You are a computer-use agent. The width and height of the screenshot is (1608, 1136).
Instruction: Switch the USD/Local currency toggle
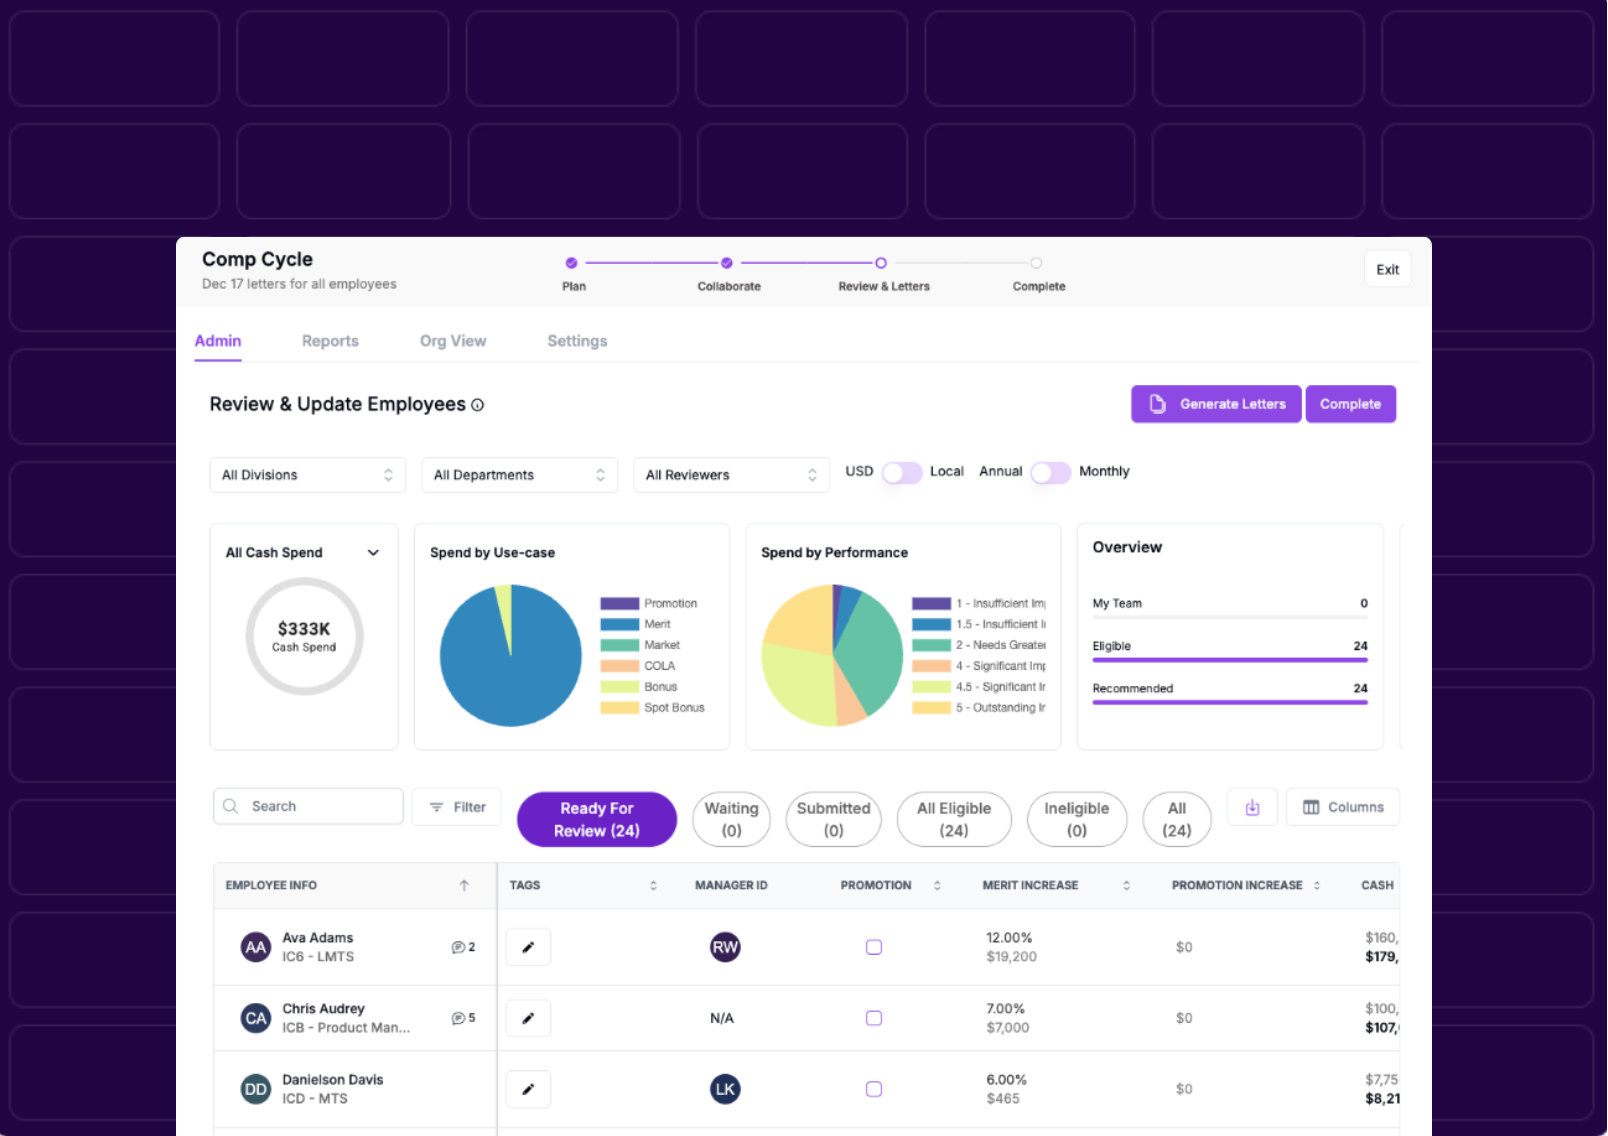tap(902, 472)
